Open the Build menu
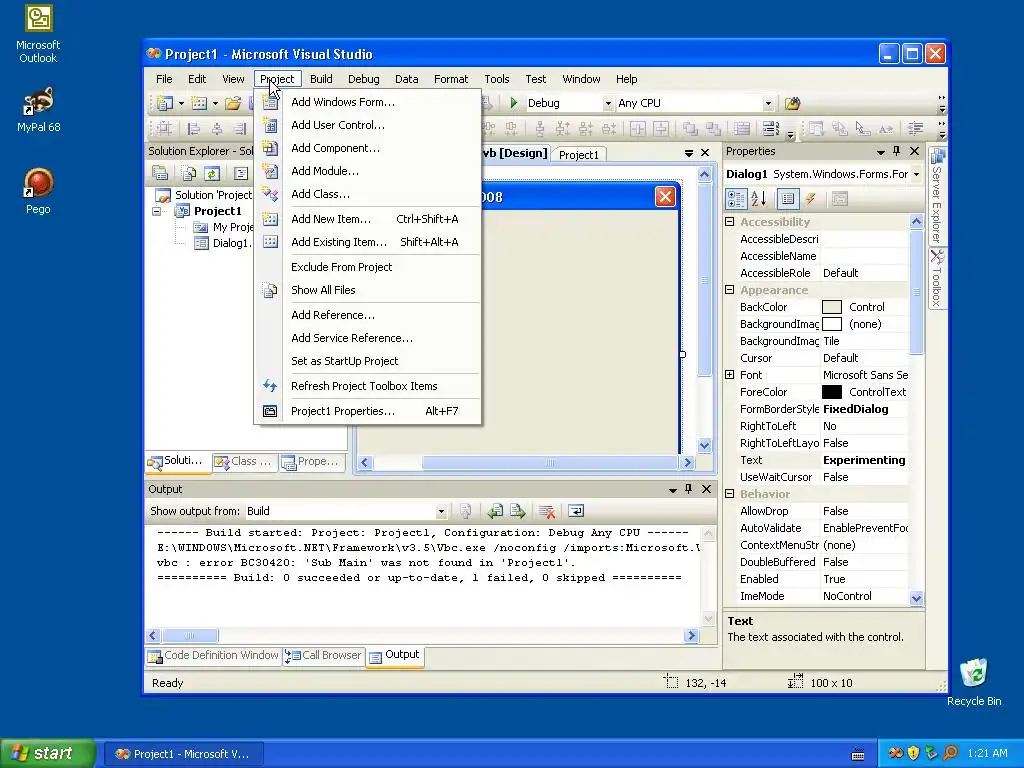 click(321, 79)
